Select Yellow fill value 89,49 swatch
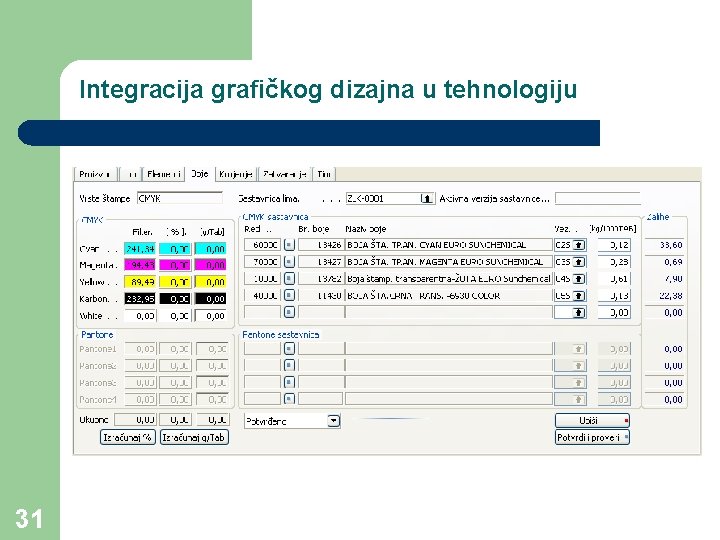The image size is (720, 540). [140, 282]
